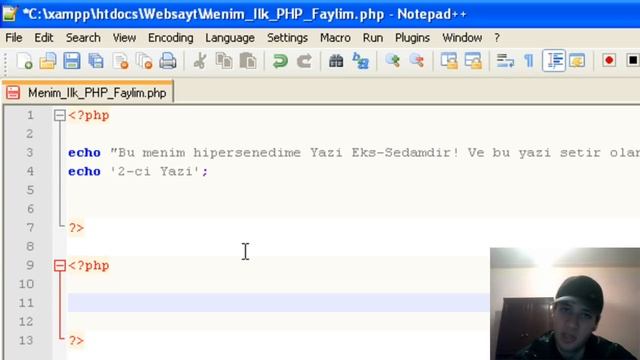Open the Macro menu
The image size is (640, 360).
coord(335,38)
